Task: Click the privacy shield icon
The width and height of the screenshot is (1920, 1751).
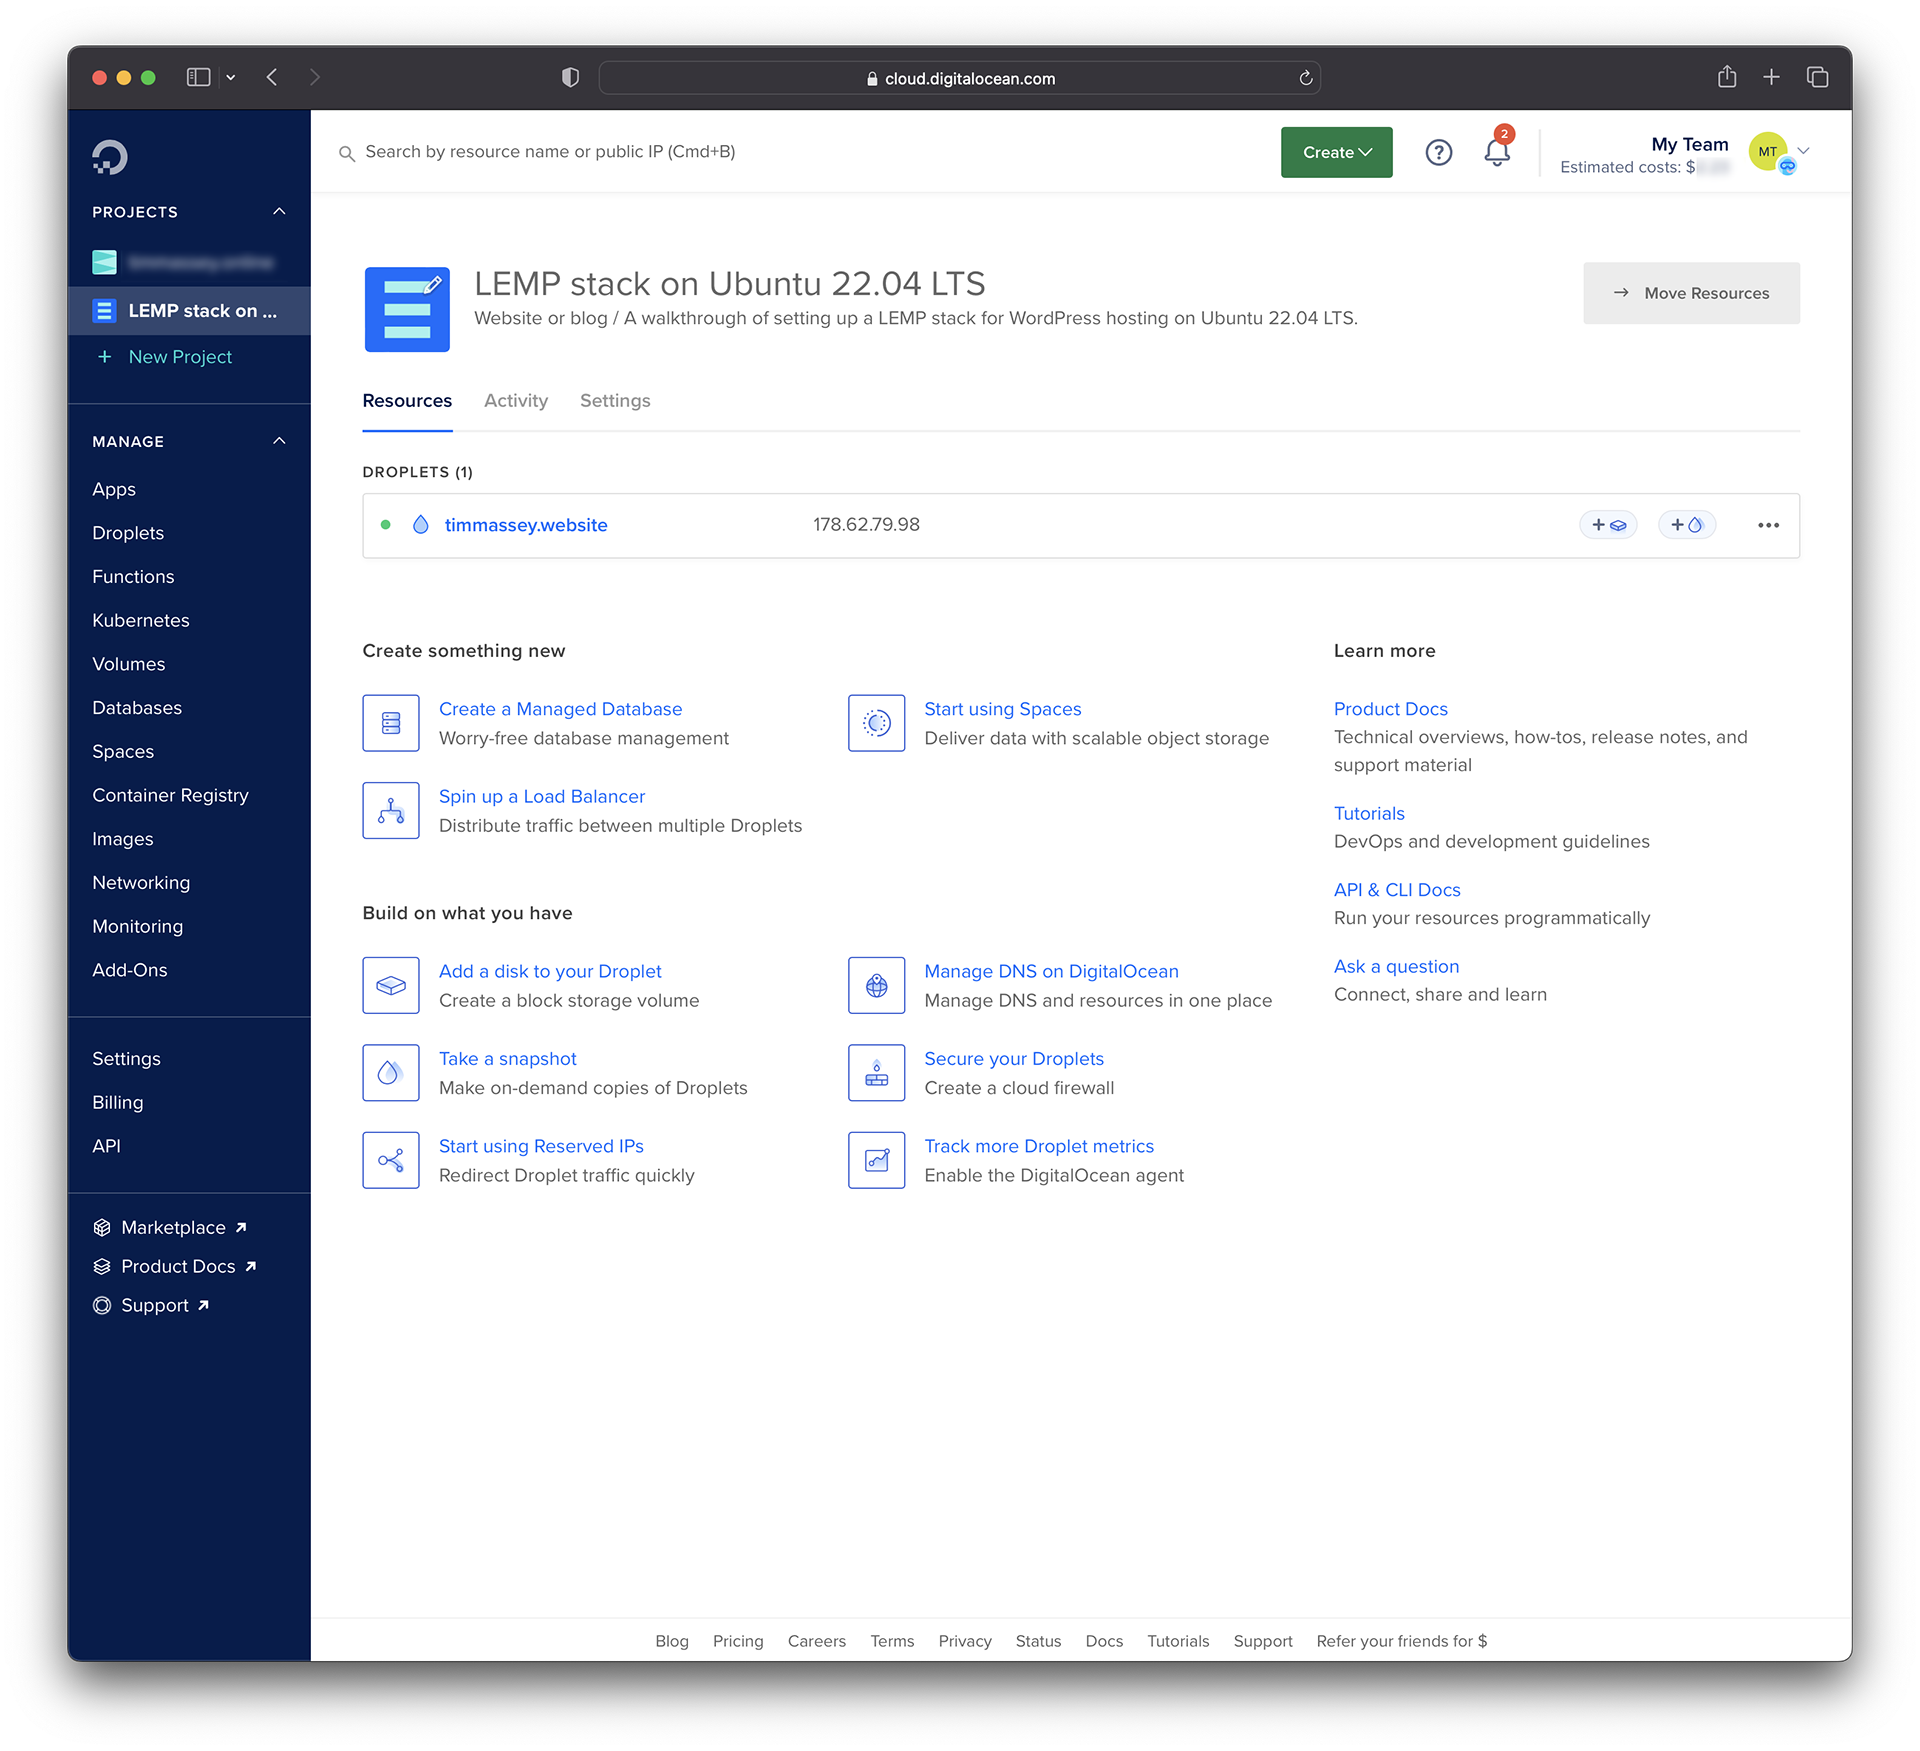Action: 570,77
